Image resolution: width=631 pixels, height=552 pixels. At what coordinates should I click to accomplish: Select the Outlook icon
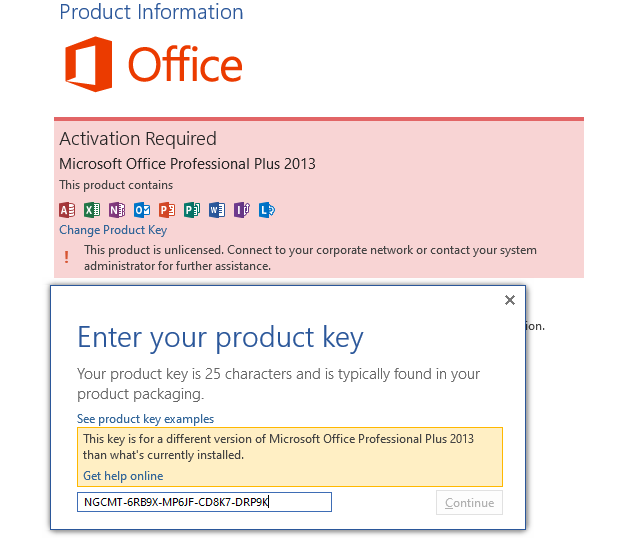142,210
